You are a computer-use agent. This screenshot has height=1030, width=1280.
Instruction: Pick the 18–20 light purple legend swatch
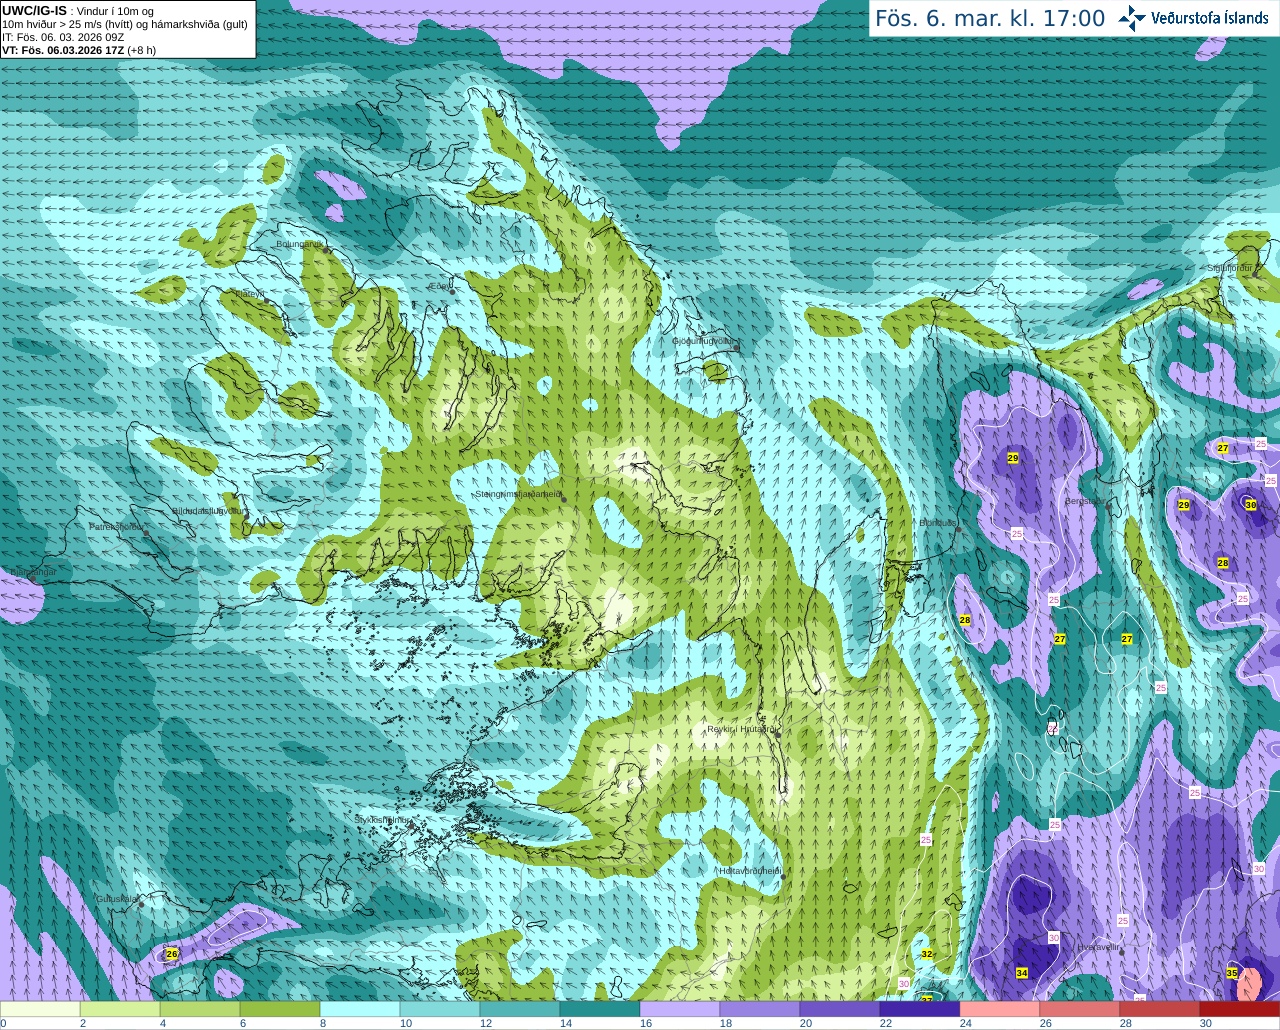760,1009
